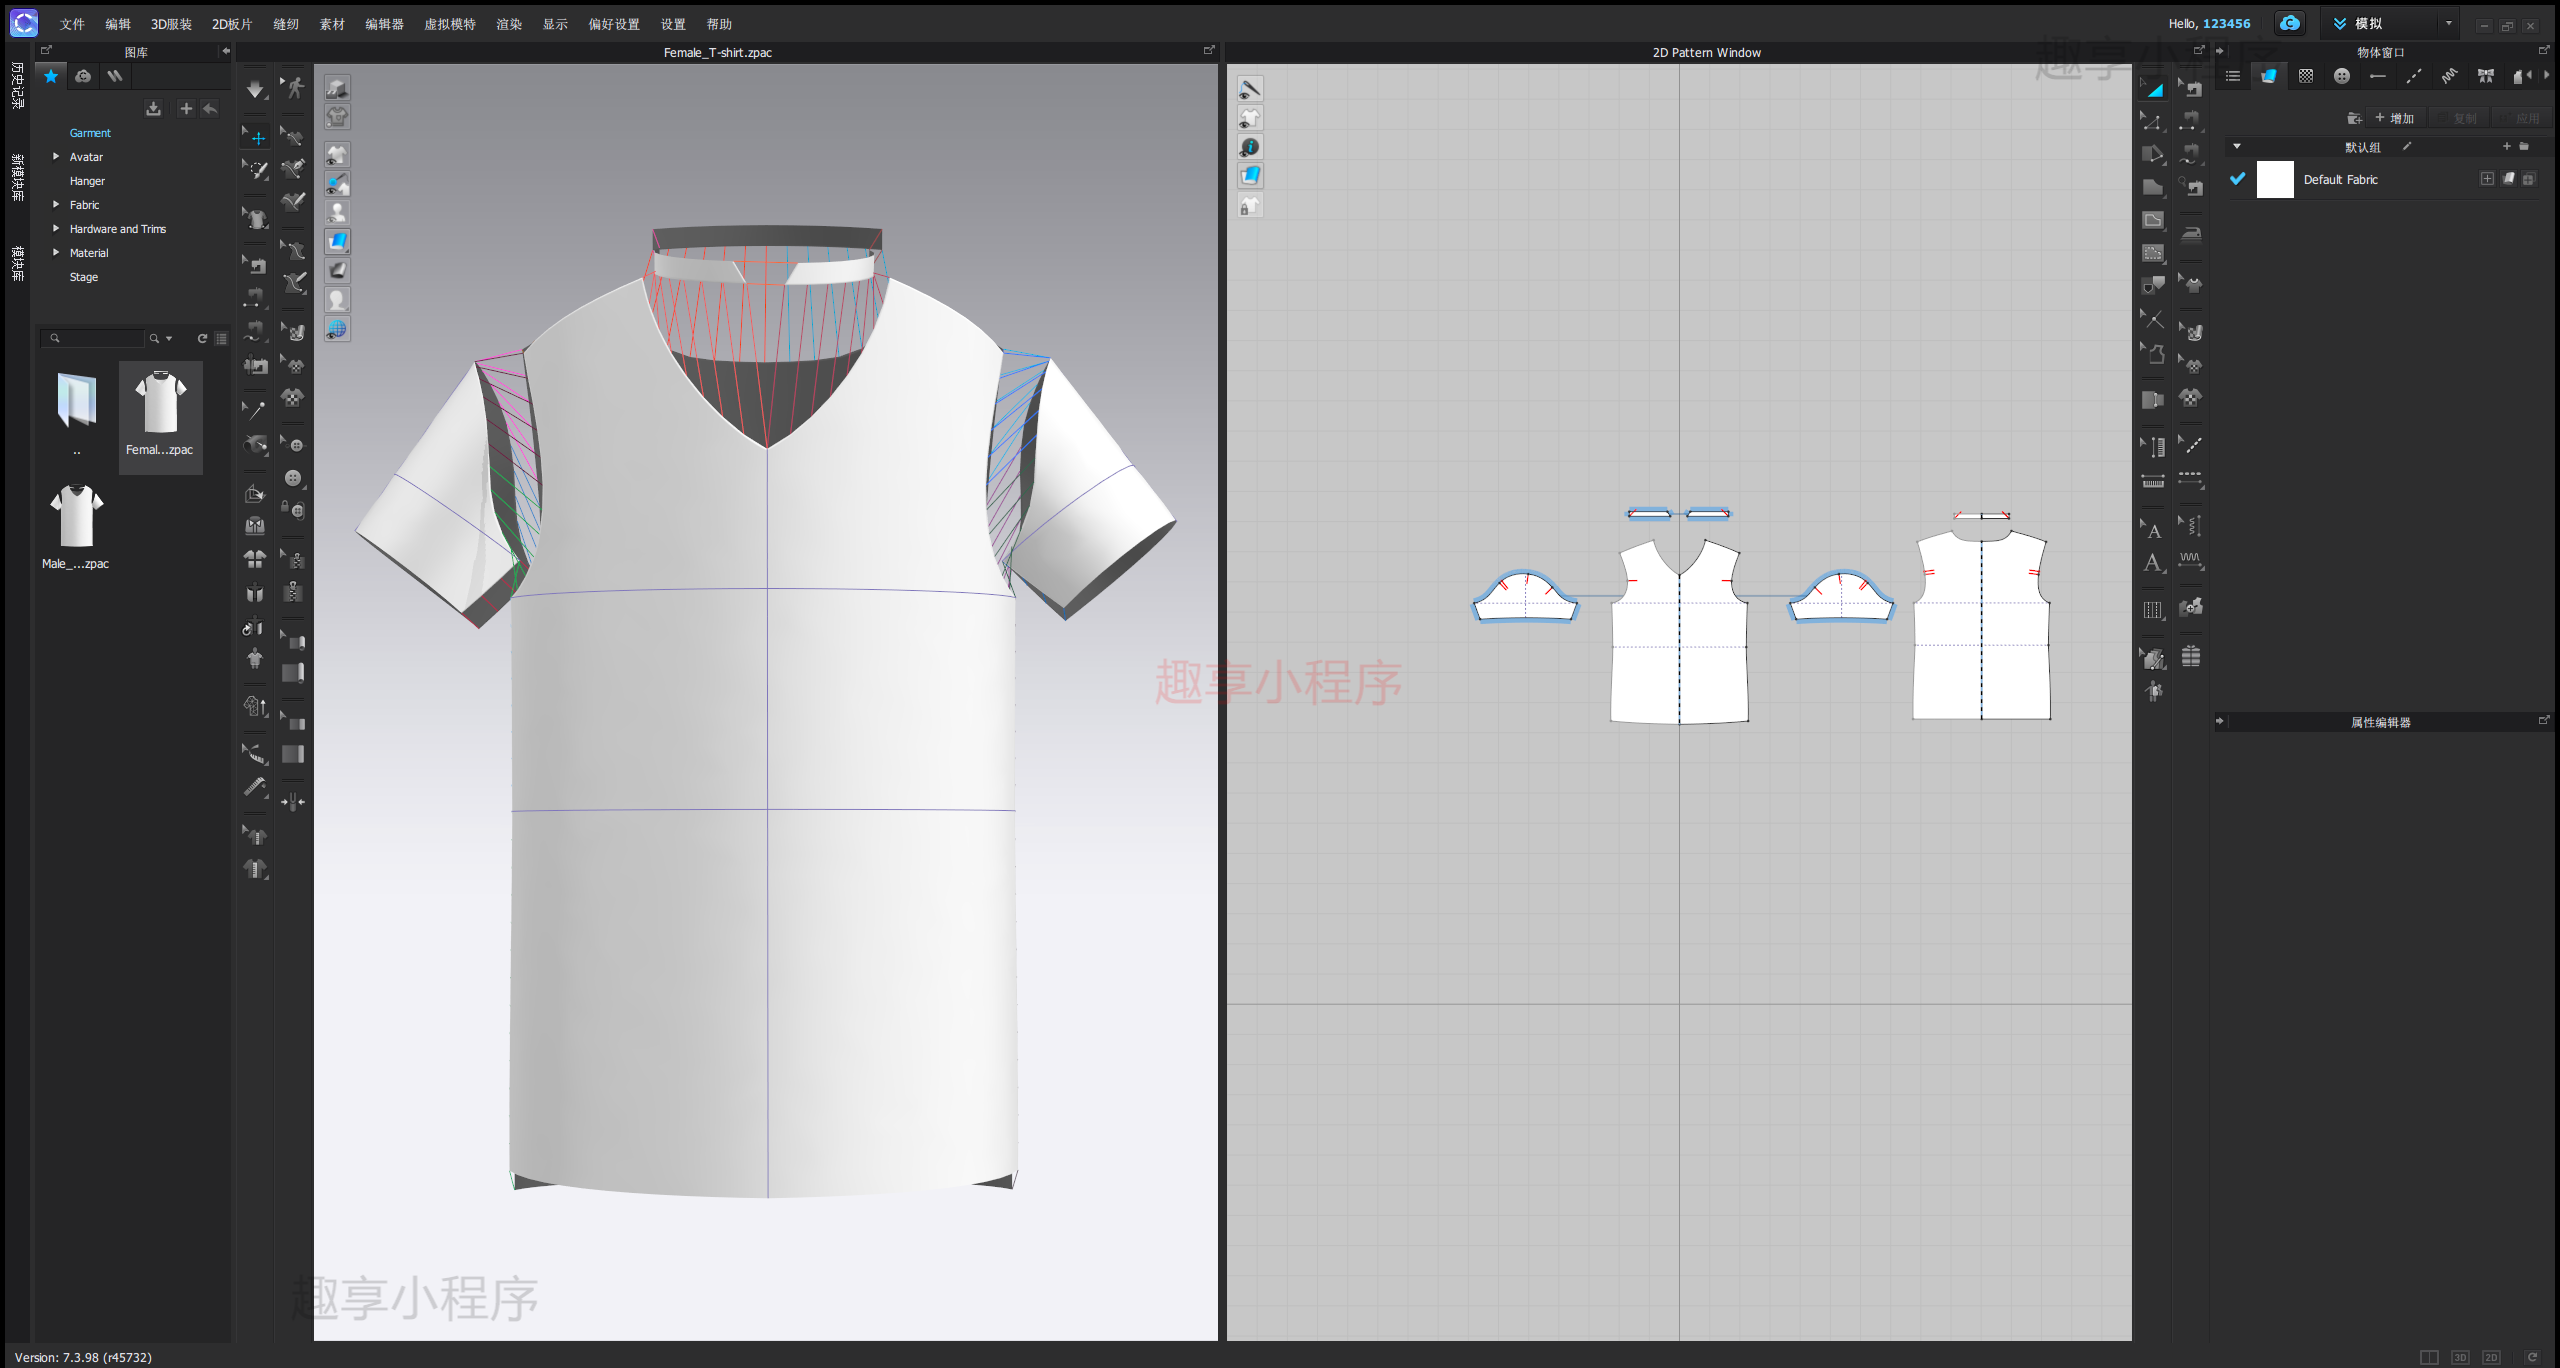
Task: Click the 123456 username link
Action: pos(2226,23)
